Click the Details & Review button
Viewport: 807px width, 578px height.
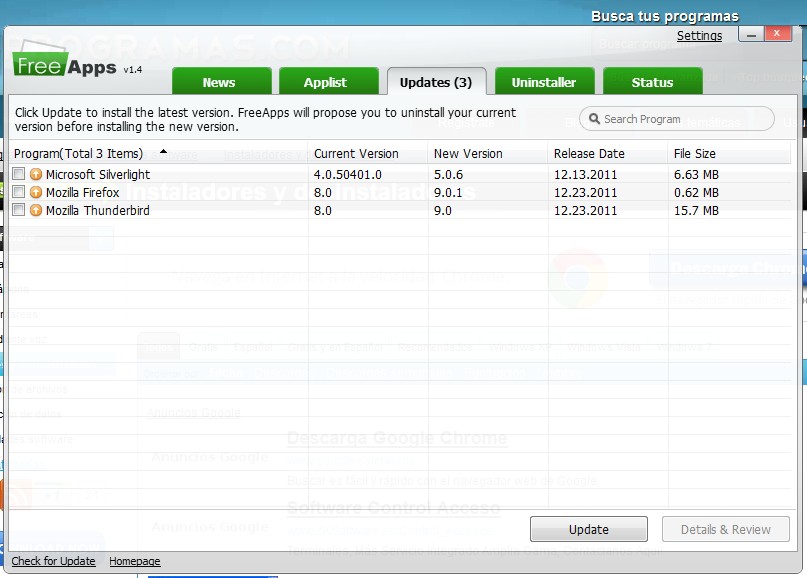(x=726, y=529)
